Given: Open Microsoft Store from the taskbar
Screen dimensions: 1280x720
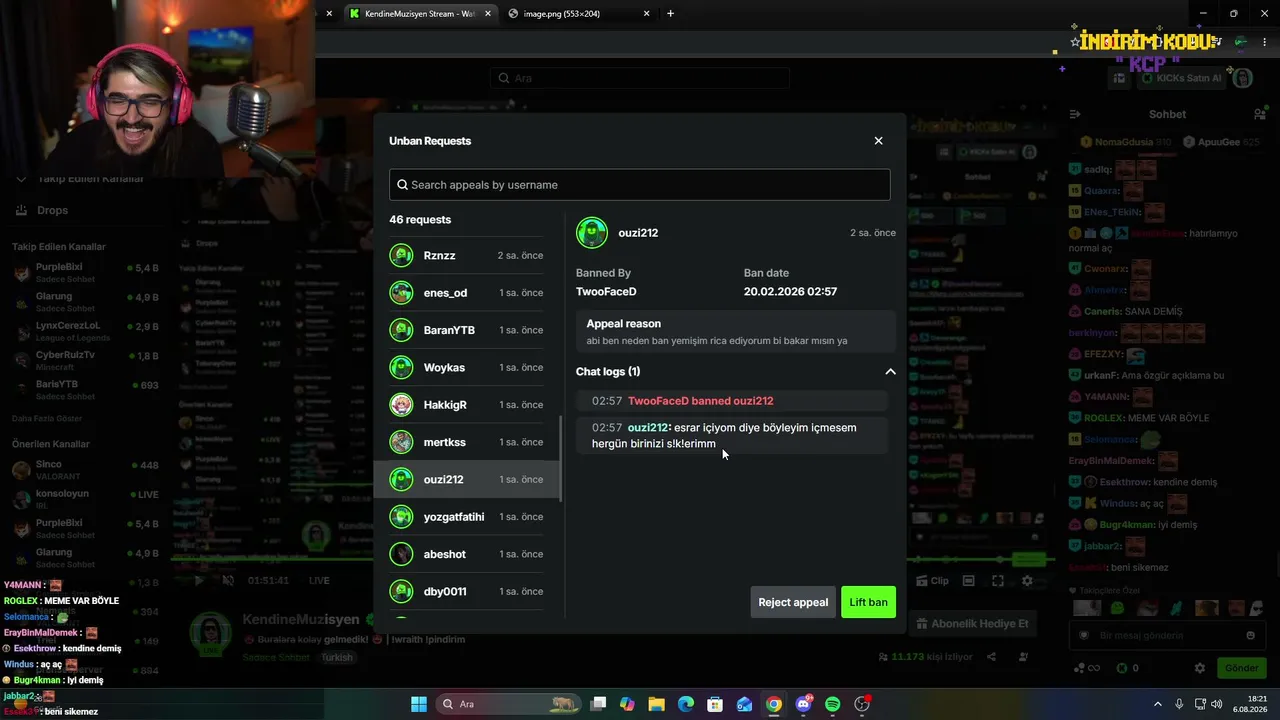Looking at the screenshot, I should pos(715,704).
